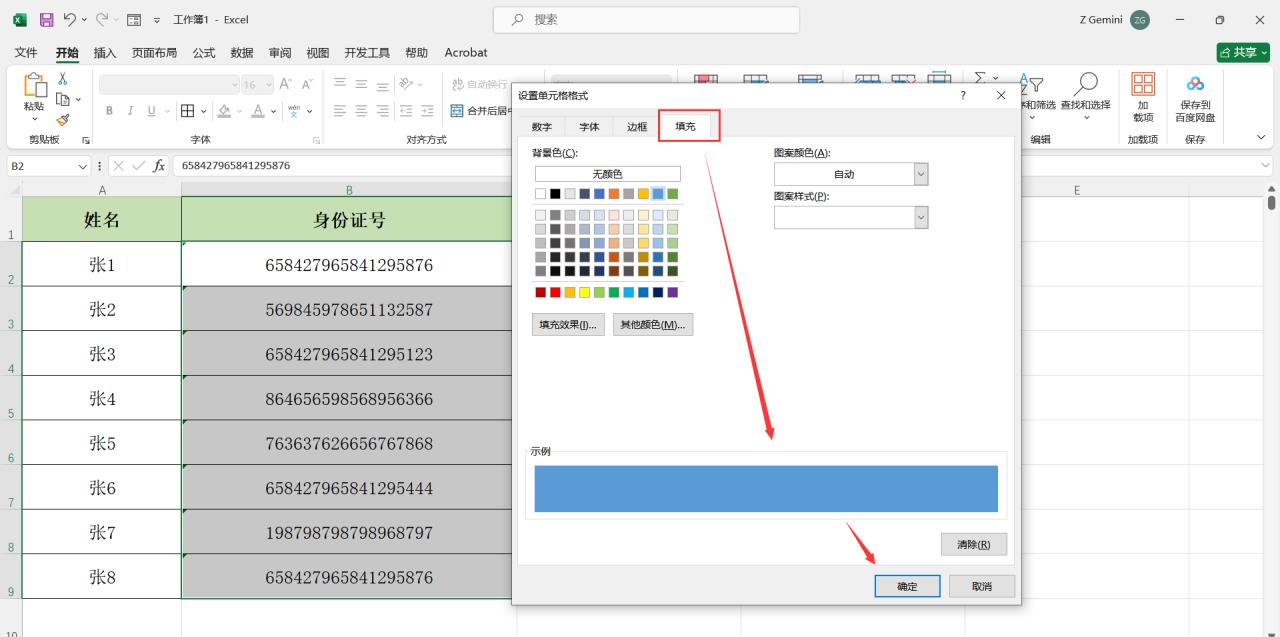1280x637 pixels.
Task: Click the Sort and Filter icon
Action: (x=1032, y=84)
